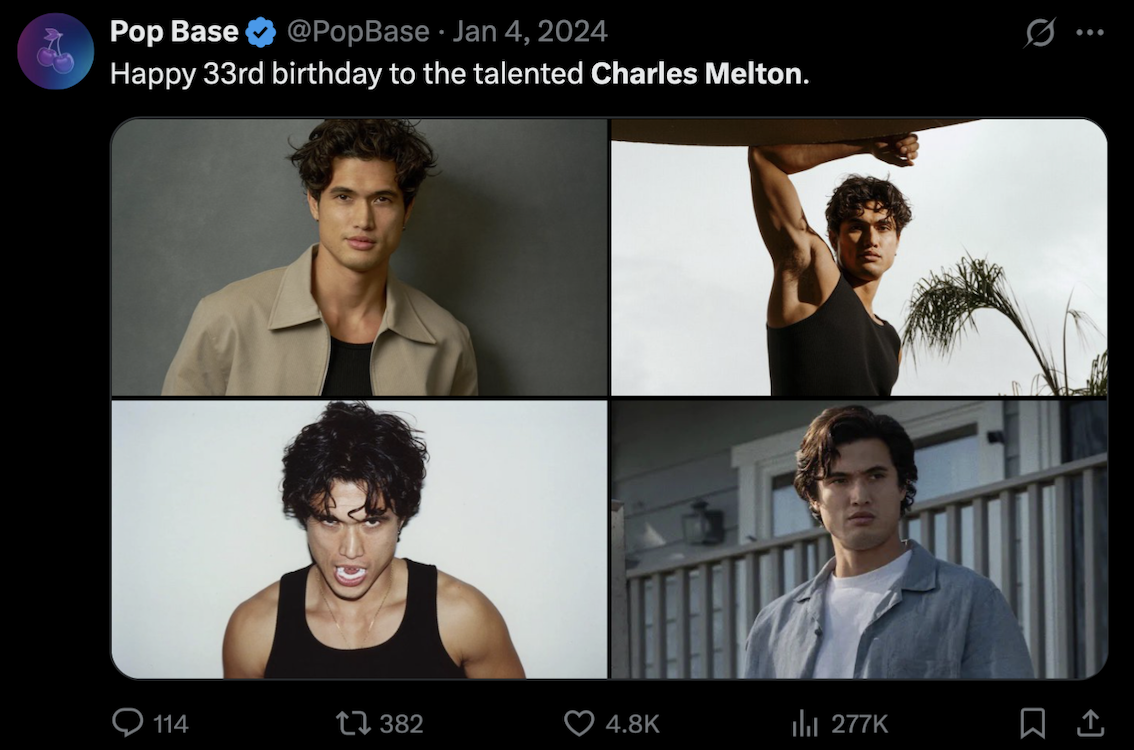
Task: Open view analytics bar chart icon
Action: point(805,722)
